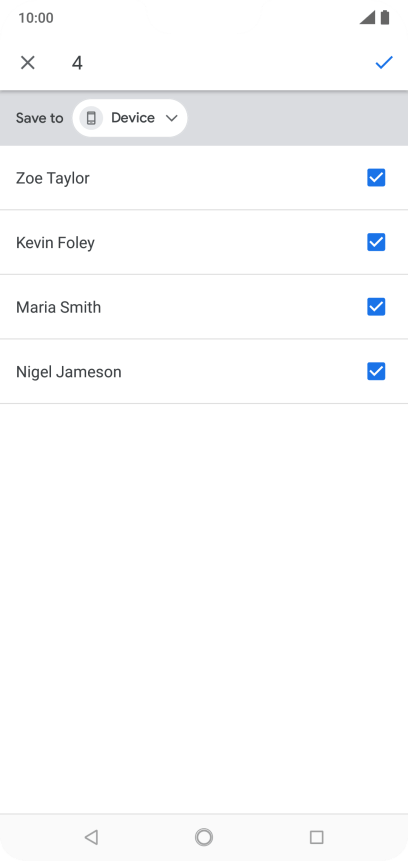Uncheck the Zoe Taylor checkbox

click(376, 178)
